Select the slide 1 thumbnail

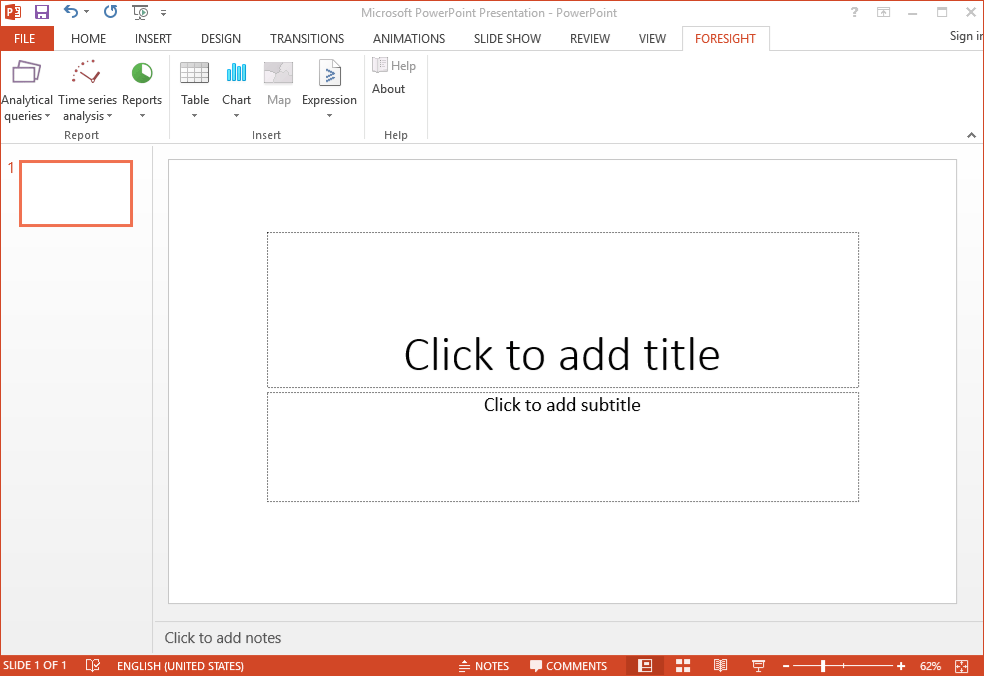click(76, 193)
